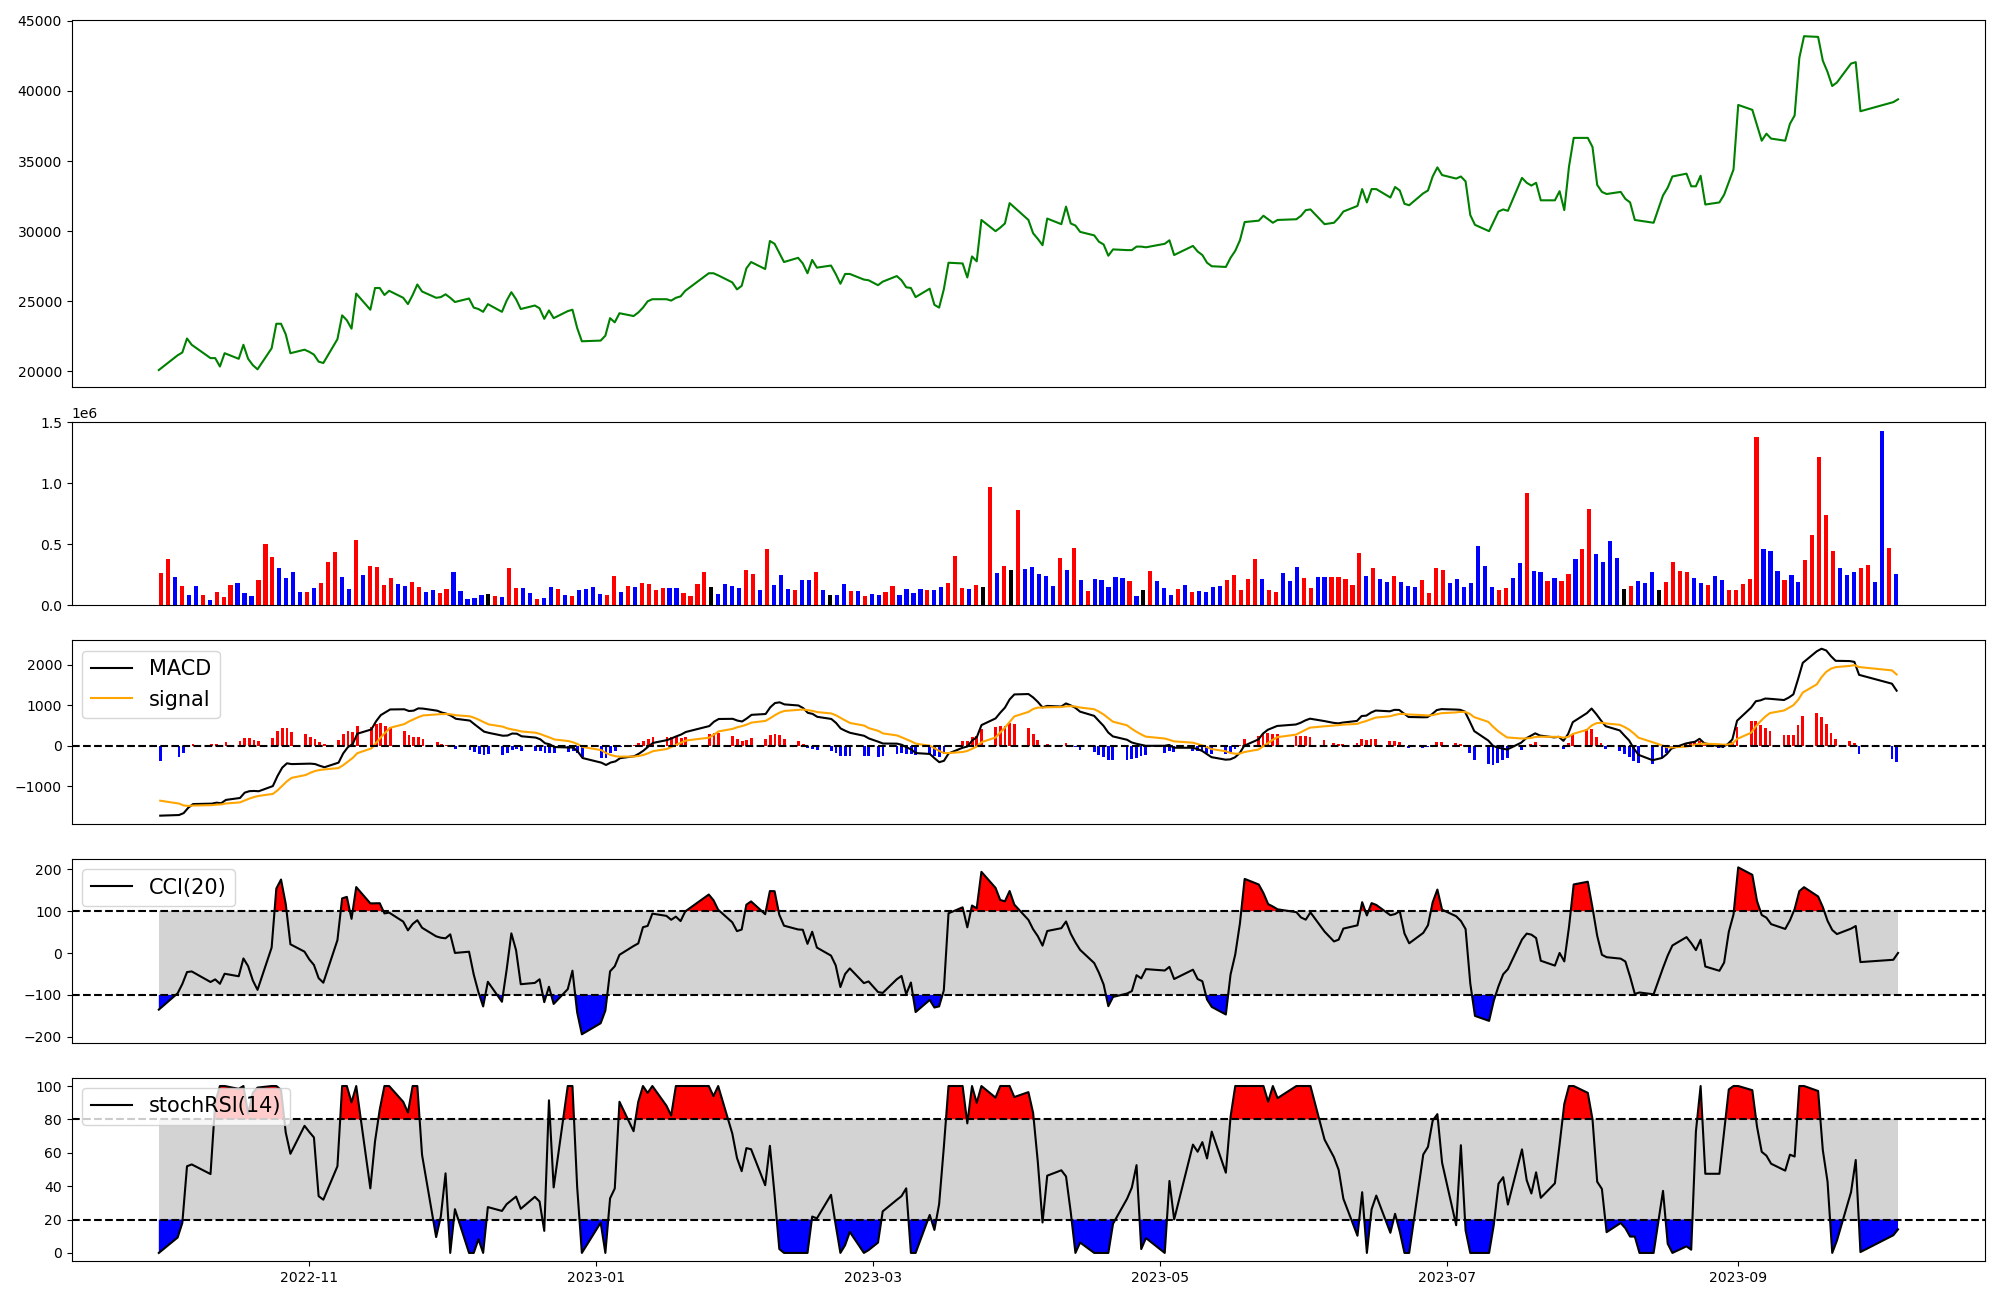The image size is (2000, 1300).
Task: Click the 2023-03 date tick label
Action: [x=874, y=1277]
